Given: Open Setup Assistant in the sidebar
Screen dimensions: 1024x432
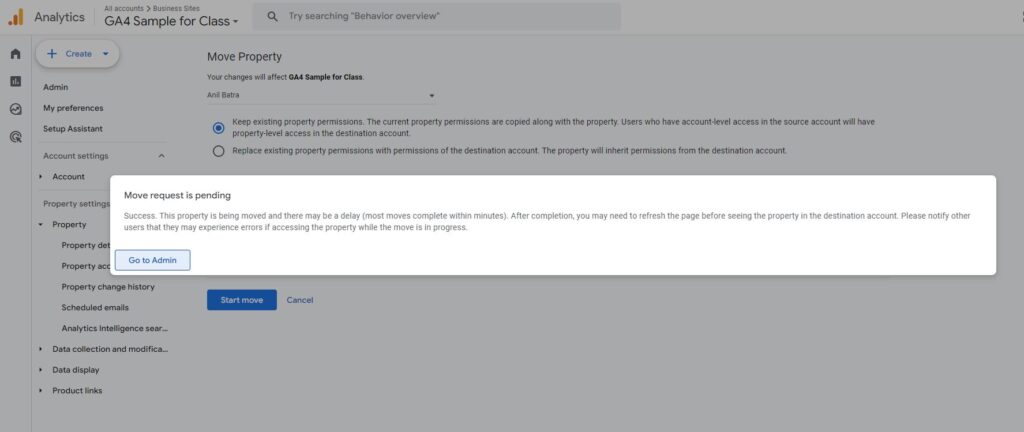Looking at the screenshot, I should [73, 129].
